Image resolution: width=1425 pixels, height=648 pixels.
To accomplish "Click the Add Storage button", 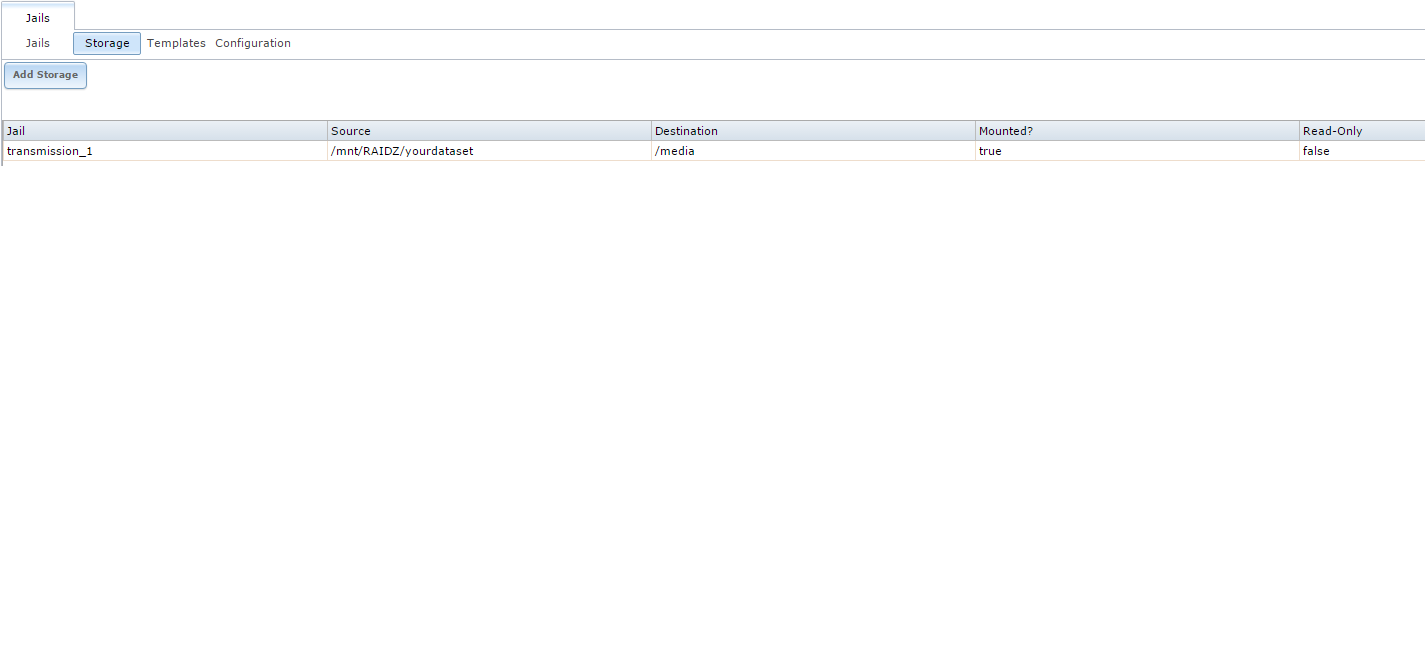I will [x=45, y=75].
